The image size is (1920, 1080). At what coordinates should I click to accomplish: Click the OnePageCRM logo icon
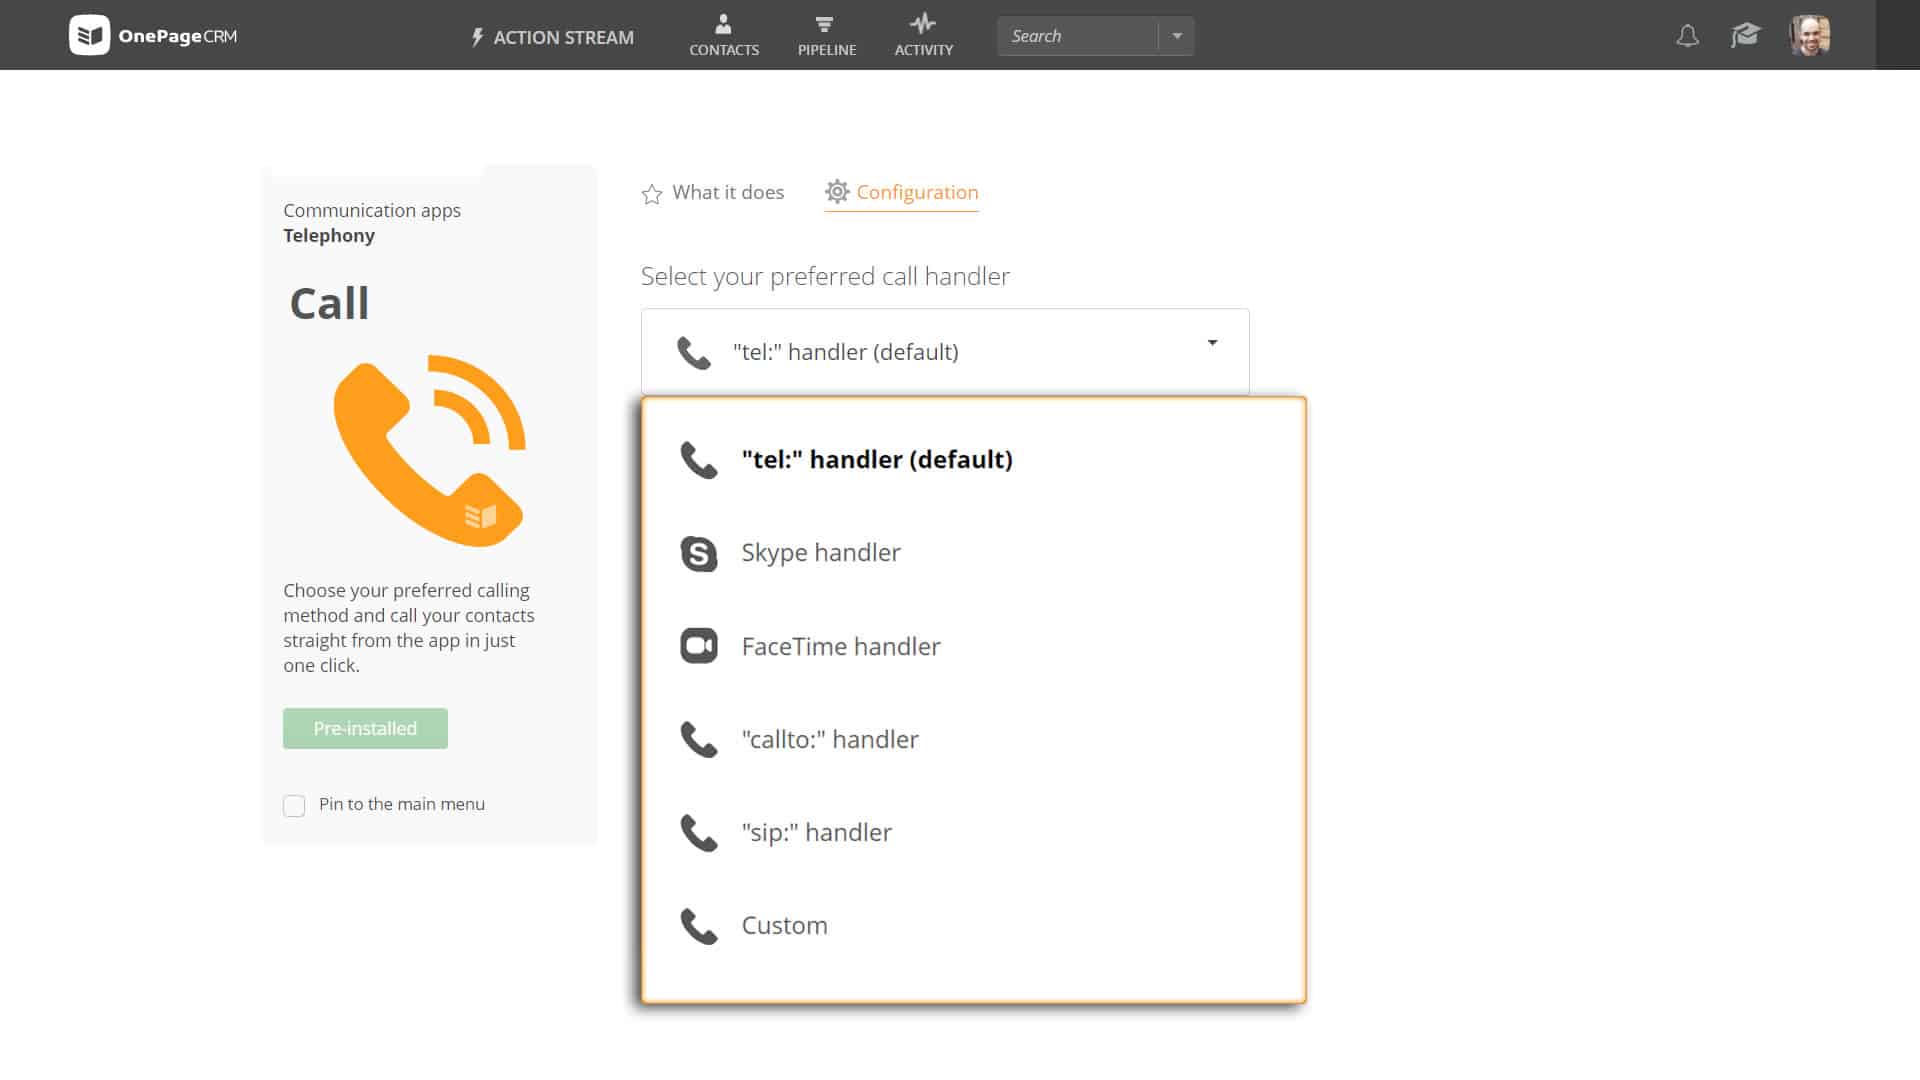(x=89, y=35)
